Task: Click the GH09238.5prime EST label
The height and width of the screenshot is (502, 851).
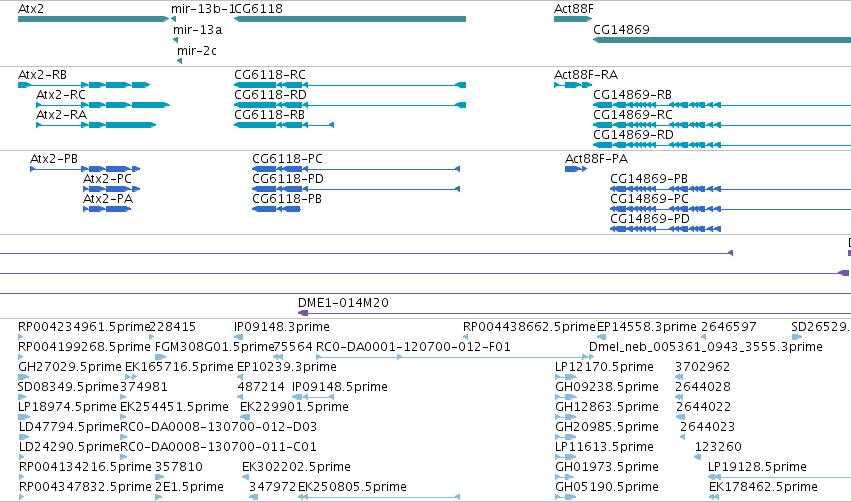Action: (607, 386)
